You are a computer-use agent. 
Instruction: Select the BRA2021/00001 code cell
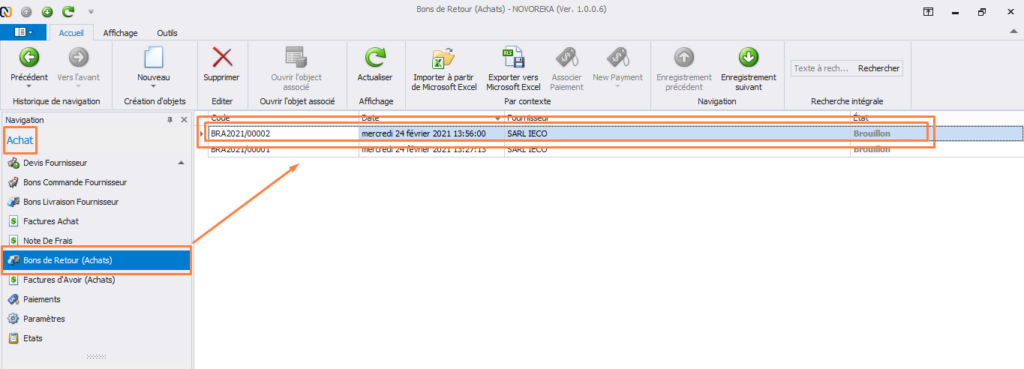(x=282, y=149)
